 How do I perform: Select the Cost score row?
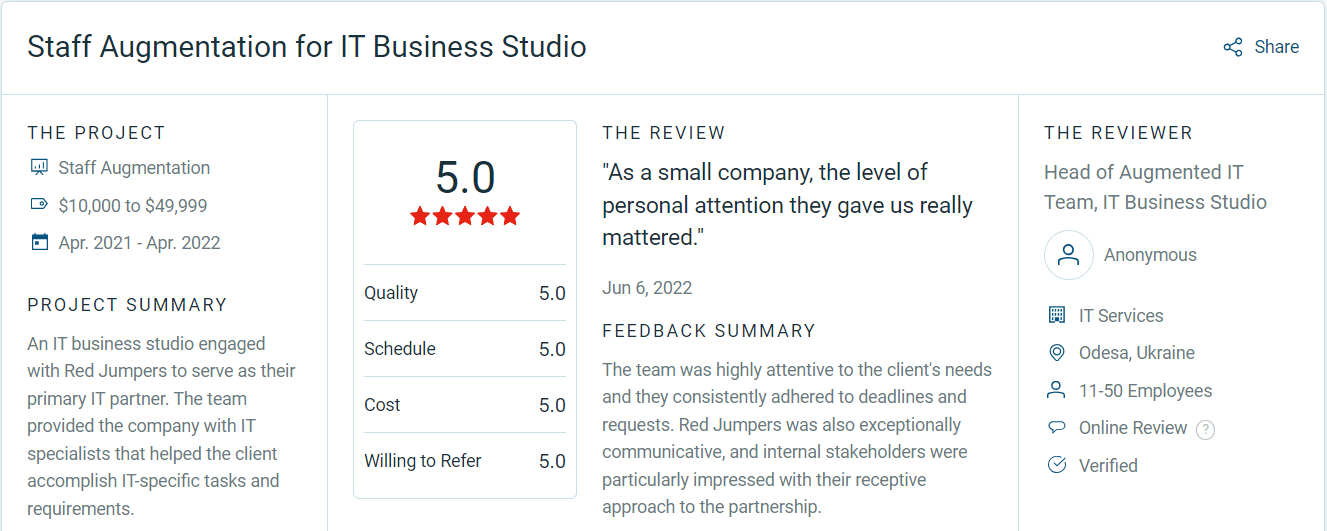[465, 405]
